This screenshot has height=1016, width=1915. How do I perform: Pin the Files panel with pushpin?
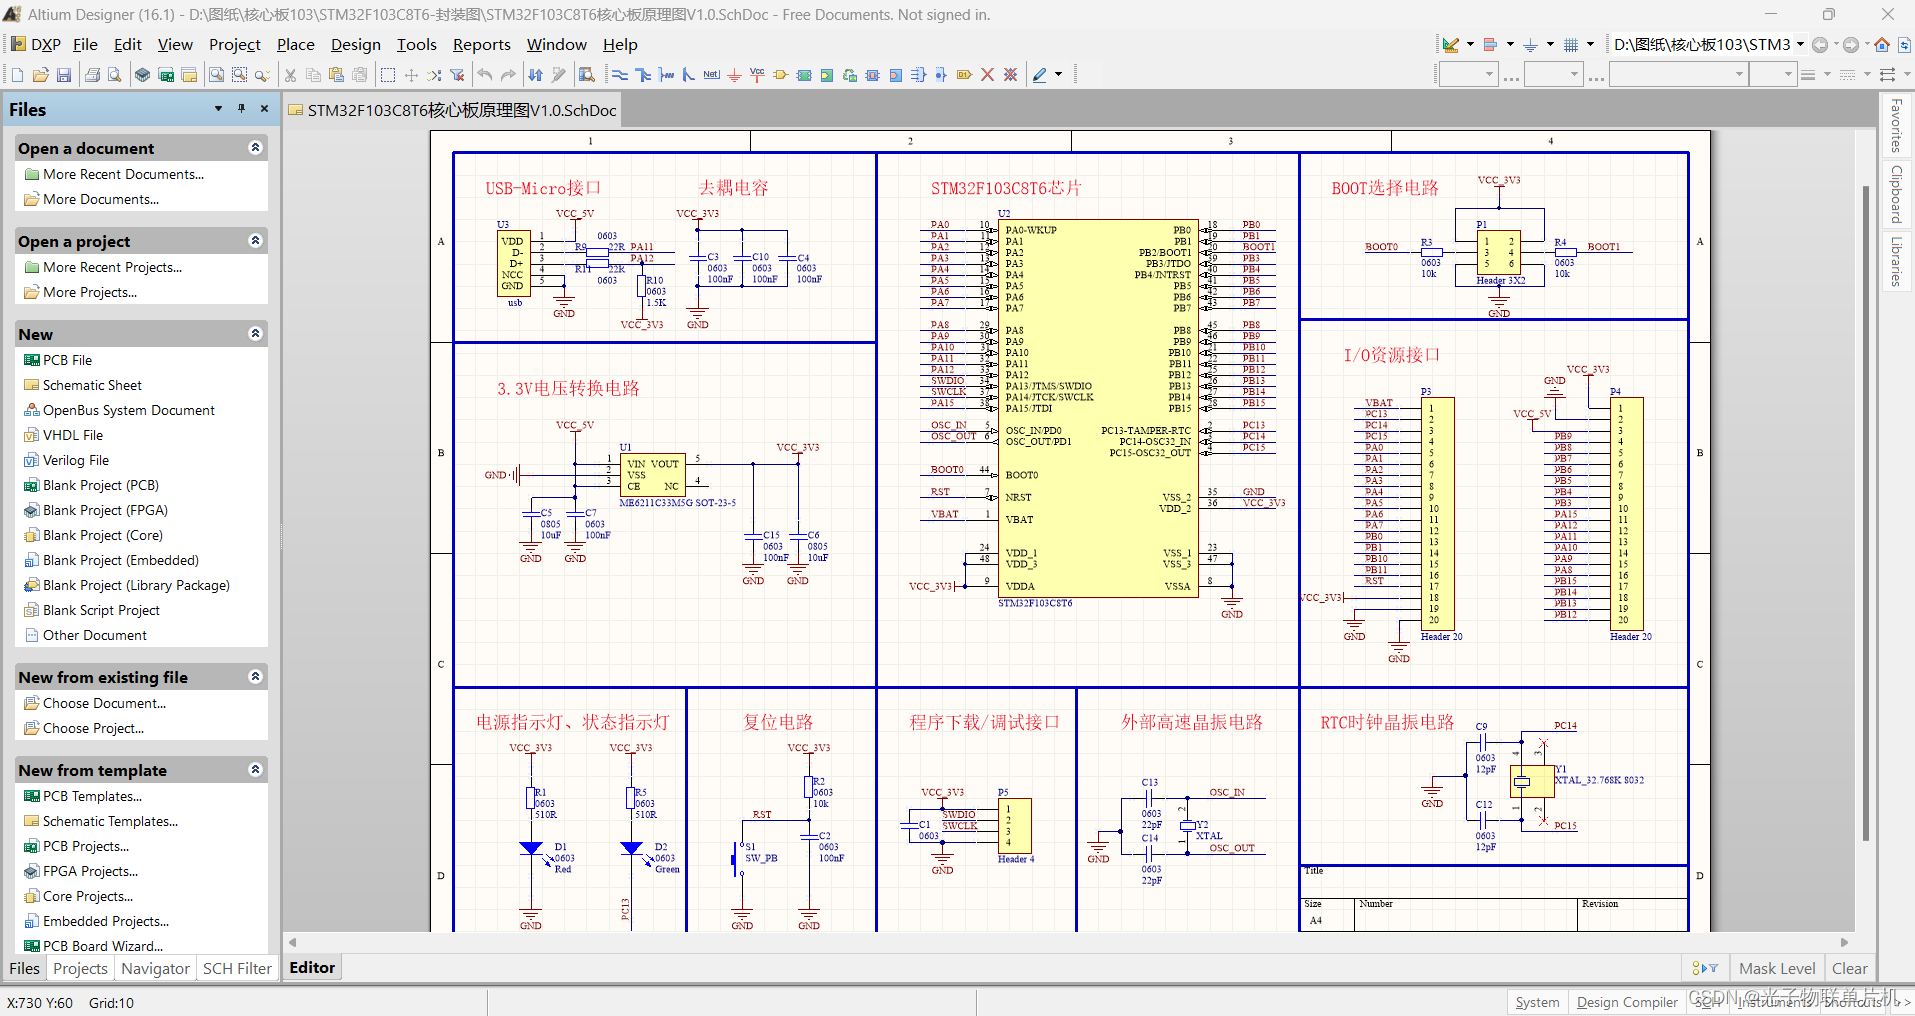[241, 109]
